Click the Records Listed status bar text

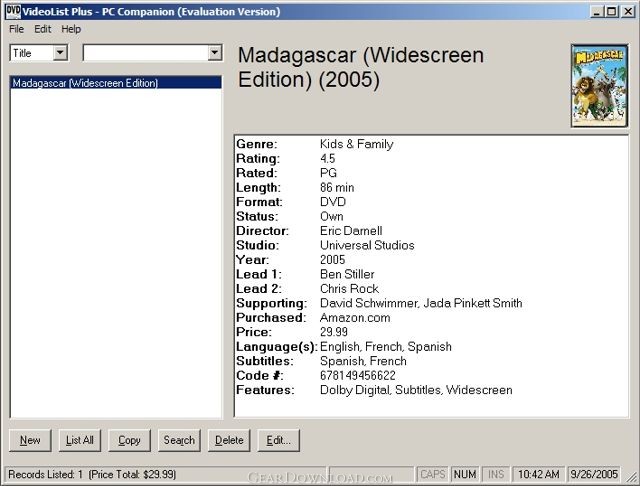(x=92, y=474)
